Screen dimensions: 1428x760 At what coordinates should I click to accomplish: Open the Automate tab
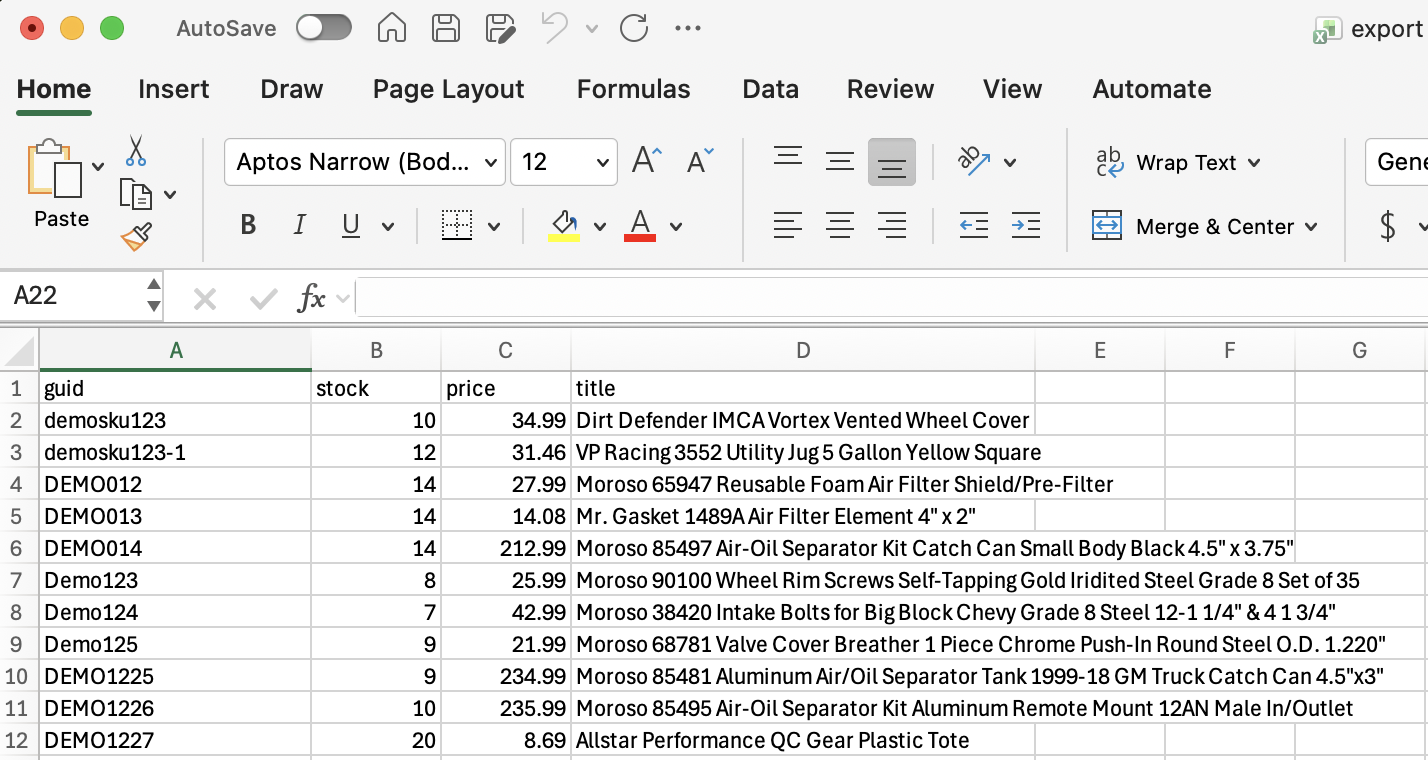pos(1152,89)
